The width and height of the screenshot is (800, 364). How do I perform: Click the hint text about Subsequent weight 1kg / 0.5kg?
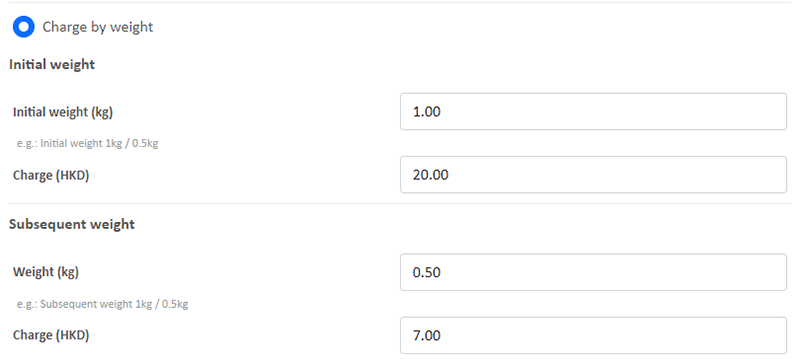(x=103, y=304)
